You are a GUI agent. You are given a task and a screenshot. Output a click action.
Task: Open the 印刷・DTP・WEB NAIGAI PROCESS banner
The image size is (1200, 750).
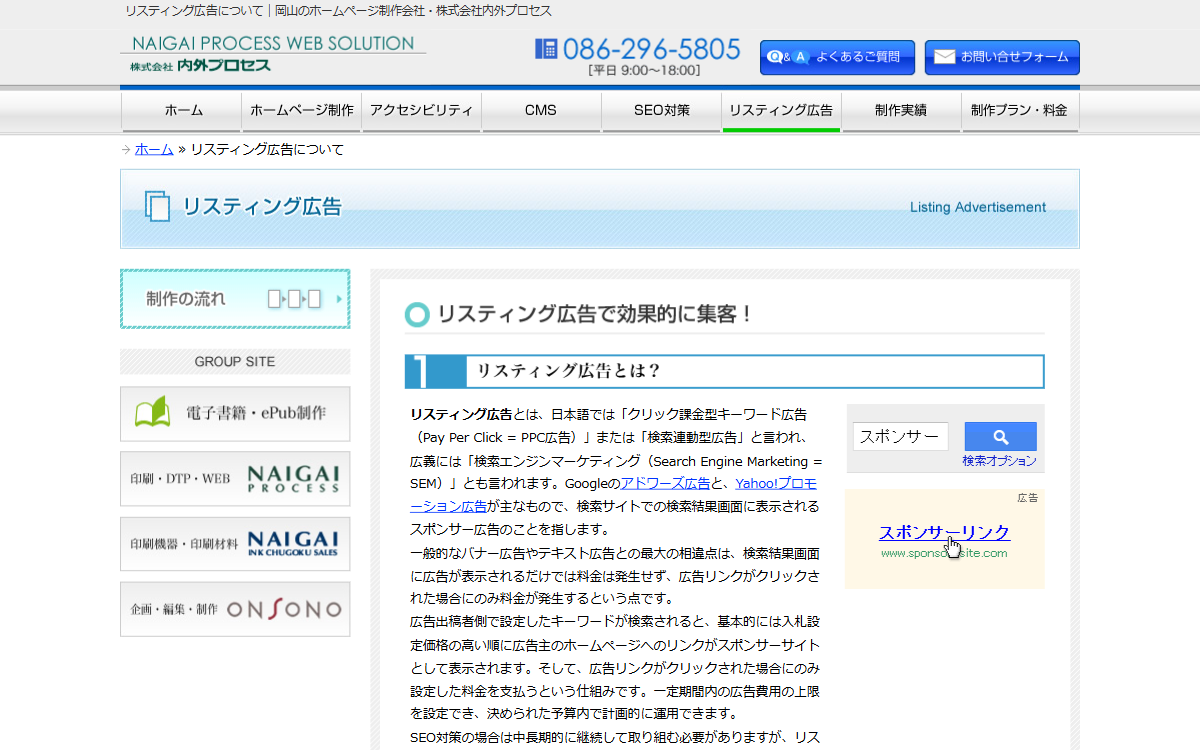coord(235,478)
